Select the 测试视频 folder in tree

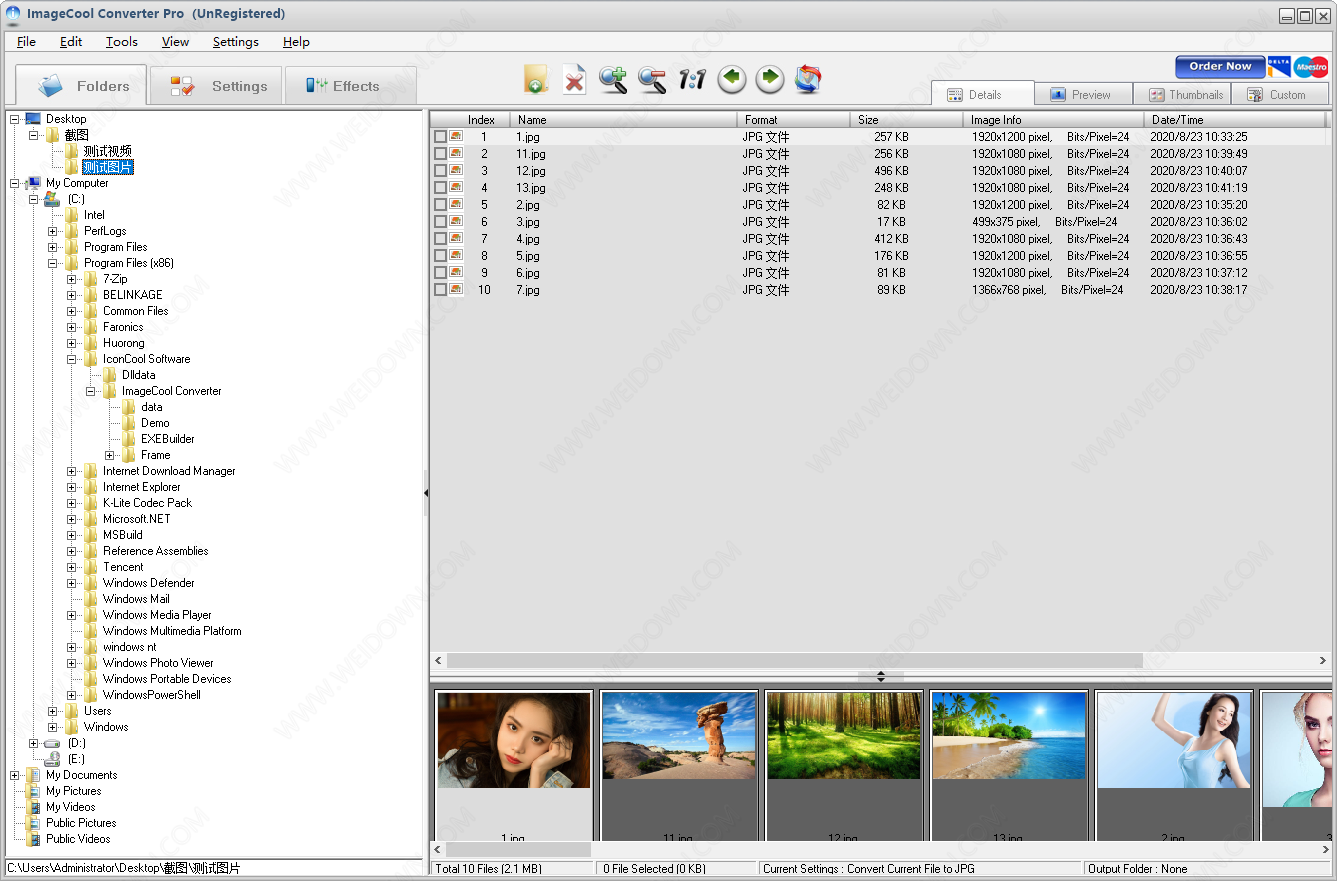[x=107, y=151]
